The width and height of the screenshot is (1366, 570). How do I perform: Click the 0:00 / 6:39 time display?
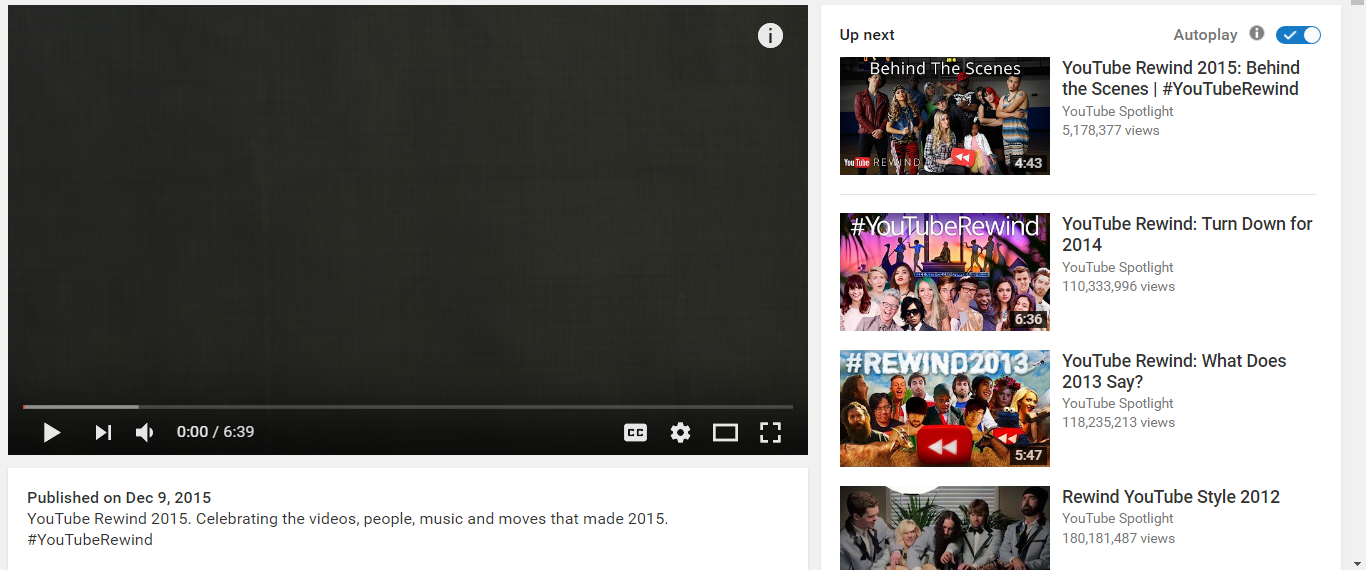pyautogui.click(x=216, y=432)
